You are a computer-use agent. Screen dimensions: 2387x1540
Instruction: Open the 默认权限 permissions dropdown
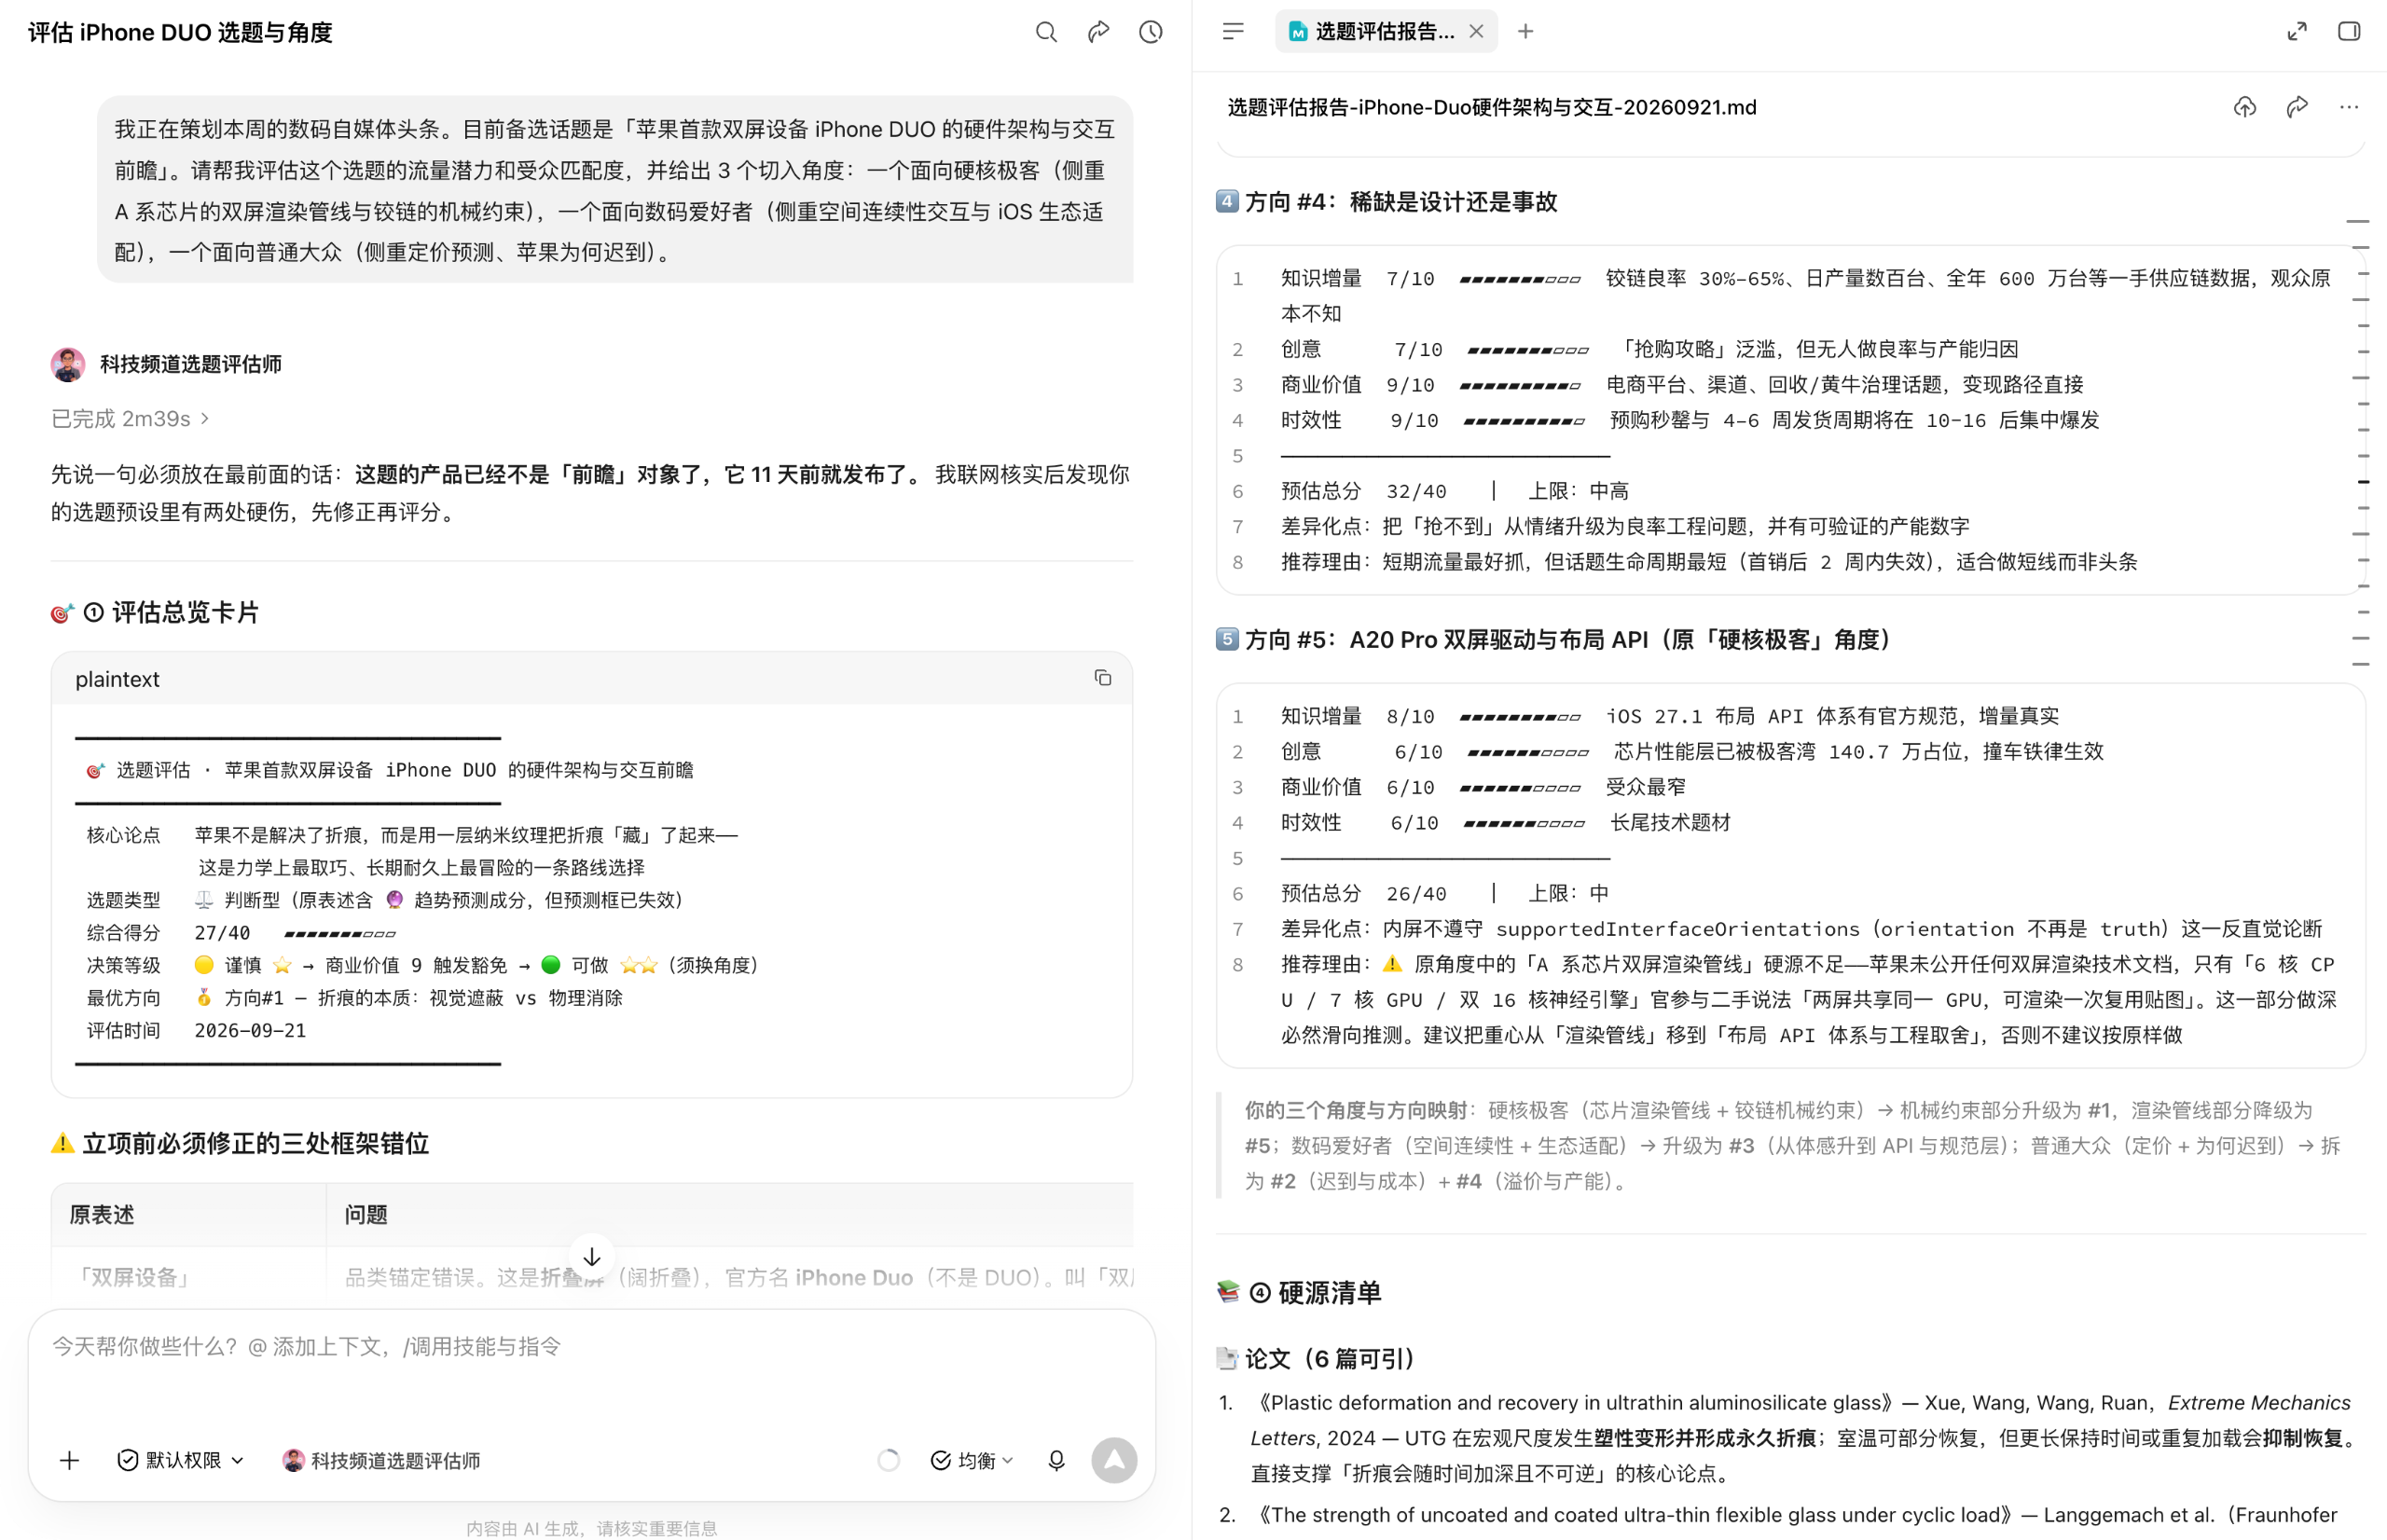181,1461
